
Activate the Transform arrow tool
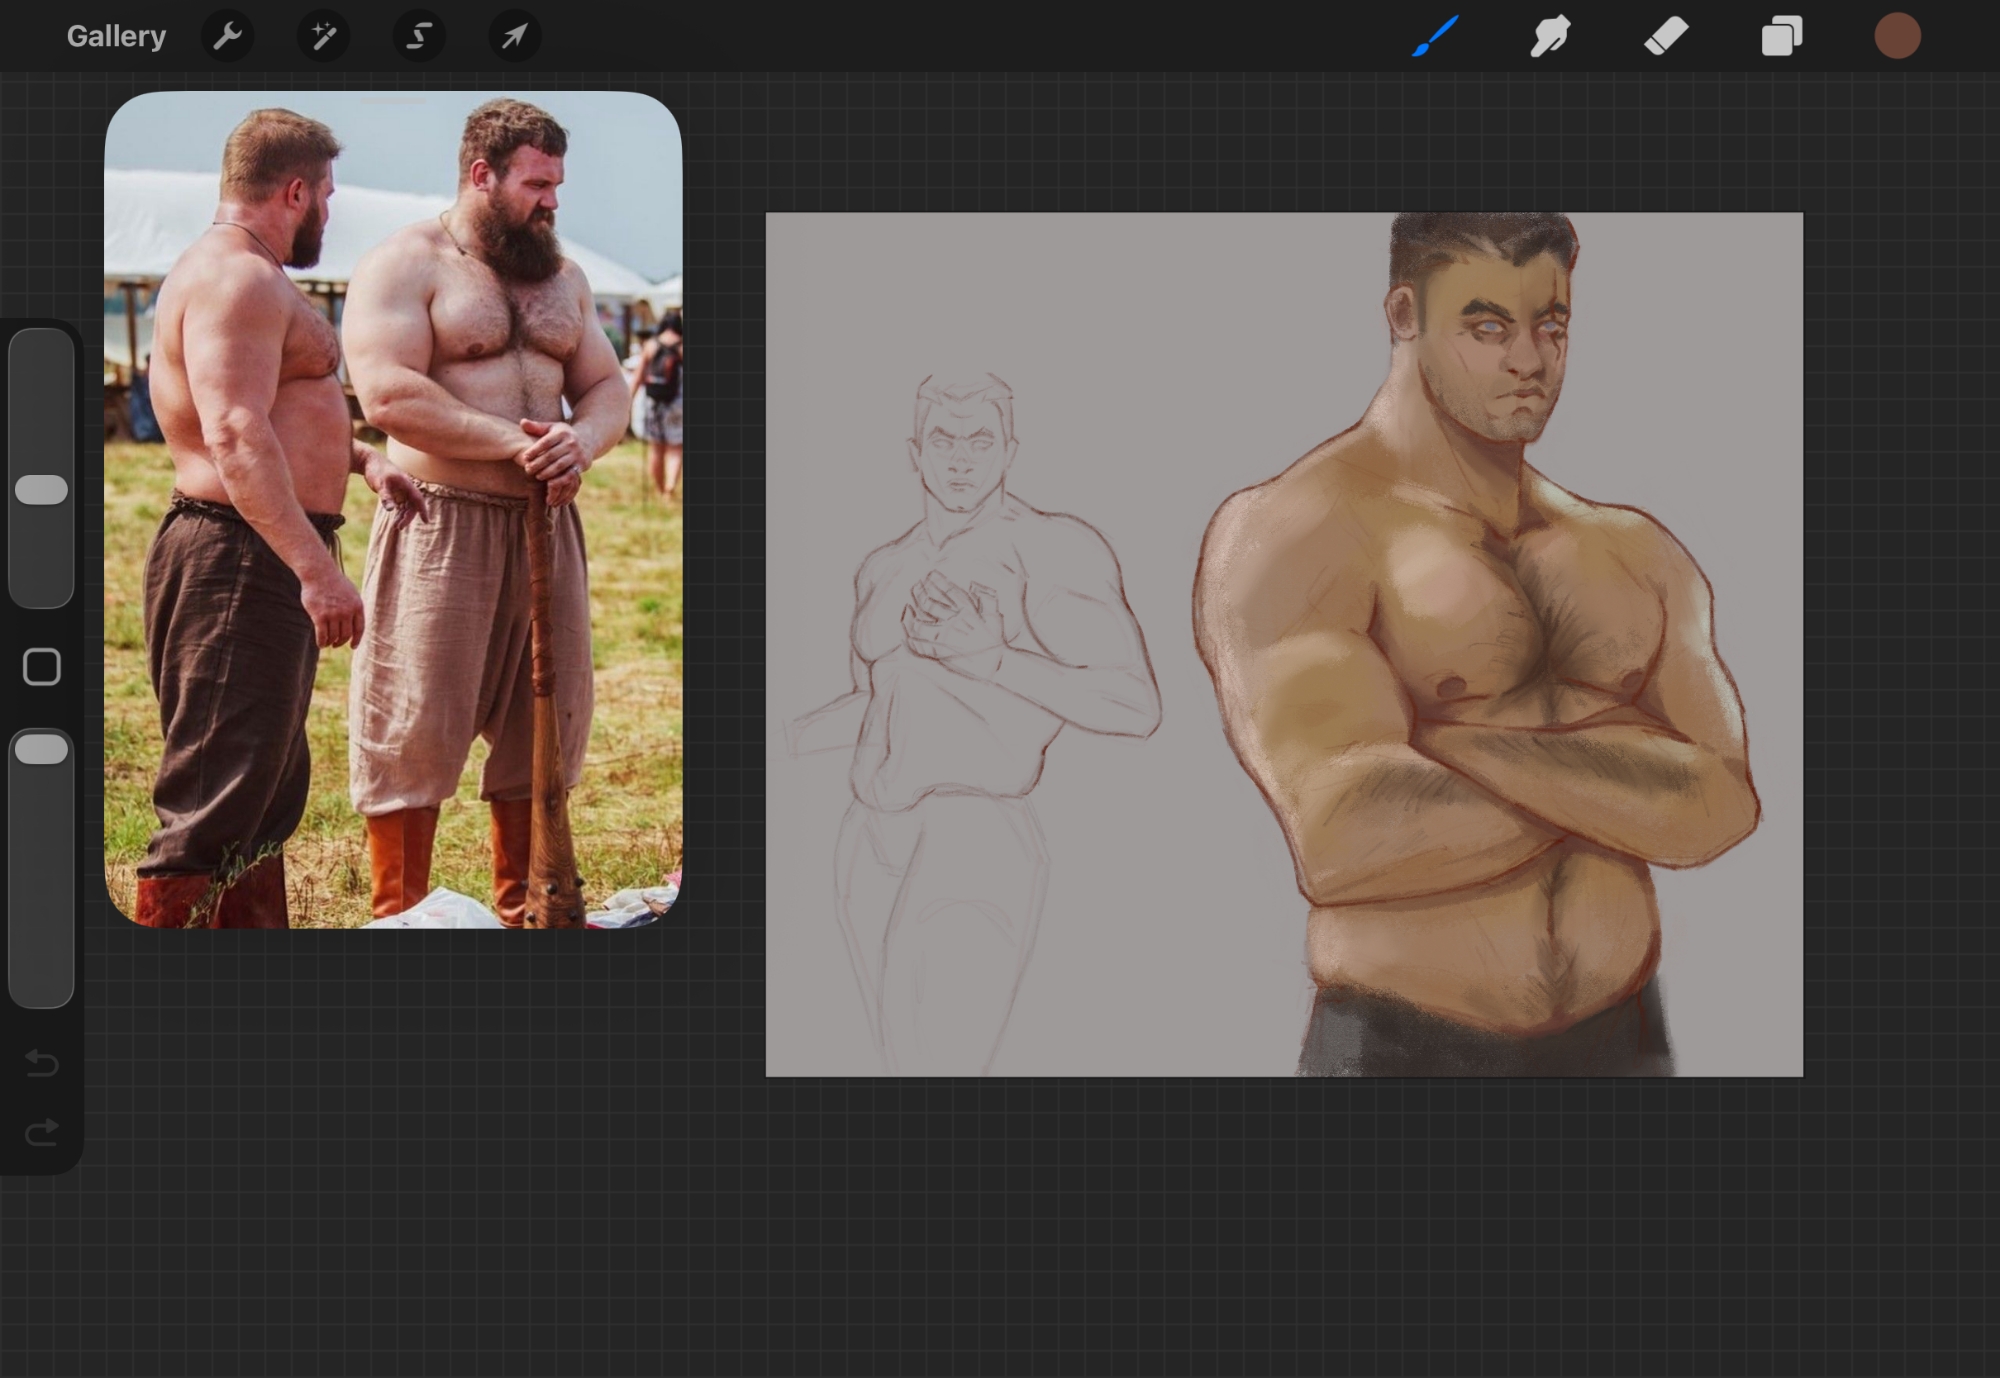pos(514,37)
